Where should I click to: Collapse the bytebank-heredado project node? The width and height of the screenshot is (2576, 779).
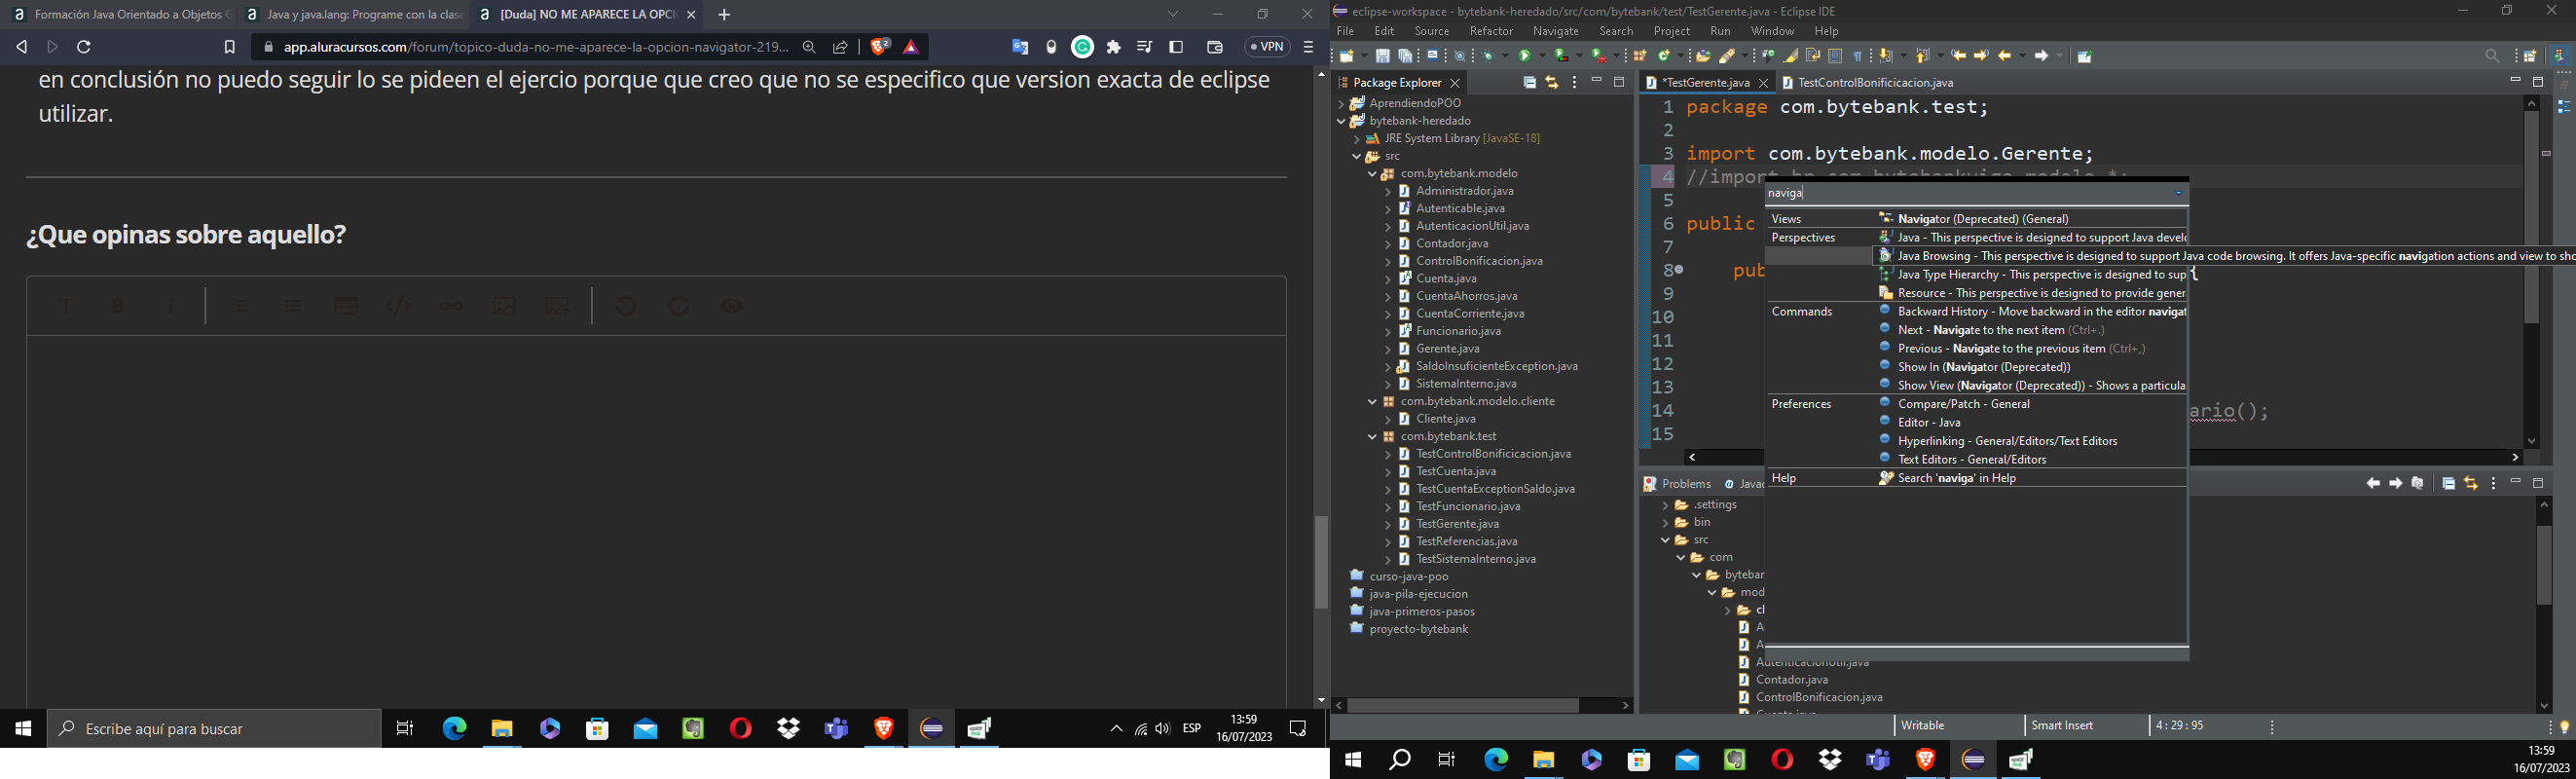pos(1341,121)
